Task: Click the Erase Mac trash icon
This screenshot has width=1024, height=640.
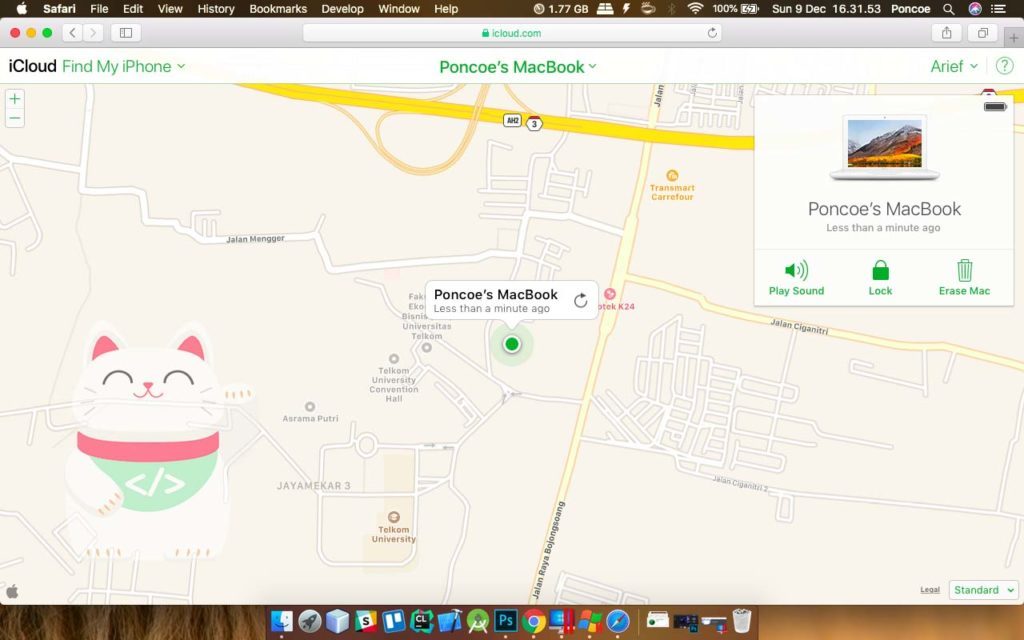Action: [965, 270]
